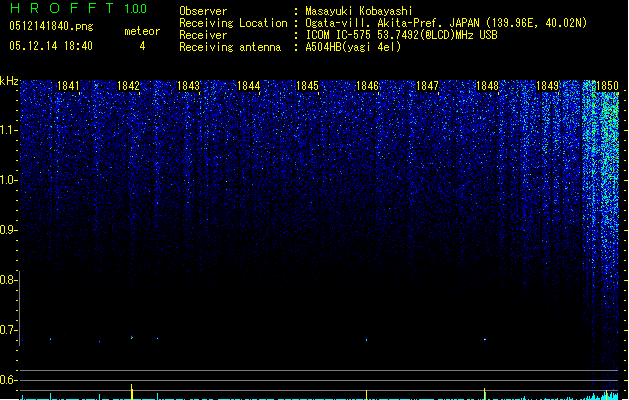Click the 1848 time marker
This screenshot has height=400, width=629.
tap(487, 86)
